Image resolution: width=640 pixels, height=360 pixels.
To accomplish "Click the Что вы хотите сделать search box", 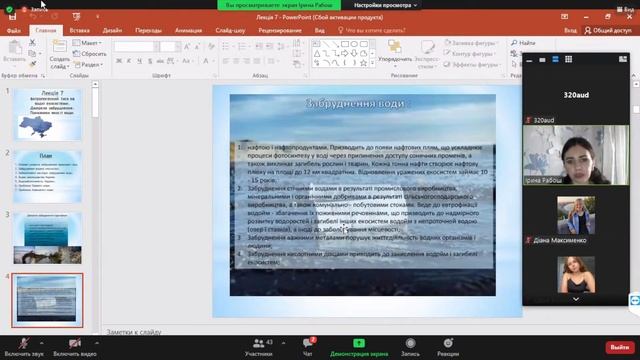I will 371,31.
